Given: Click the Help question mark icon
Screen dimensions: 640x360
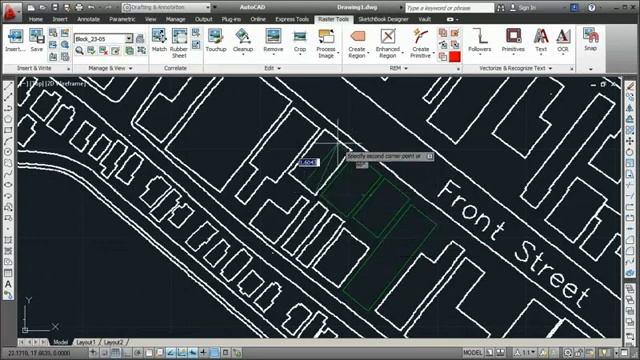Looking at the screenshot, I should coord(591,8).
